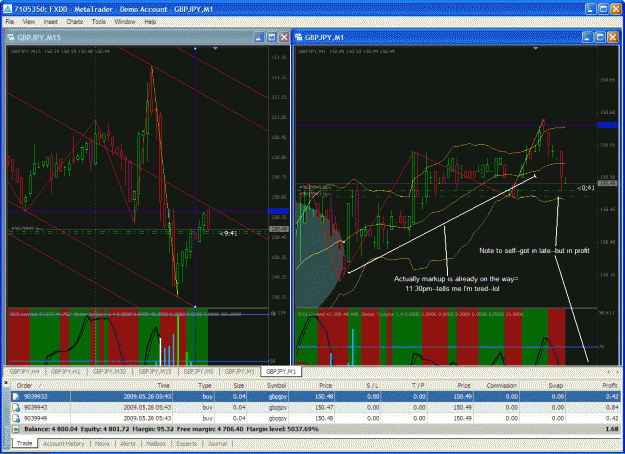Open the Tools menu
The width and height of the screenshot is (625, 454).
pyautogui.click(x=98, y=22)
